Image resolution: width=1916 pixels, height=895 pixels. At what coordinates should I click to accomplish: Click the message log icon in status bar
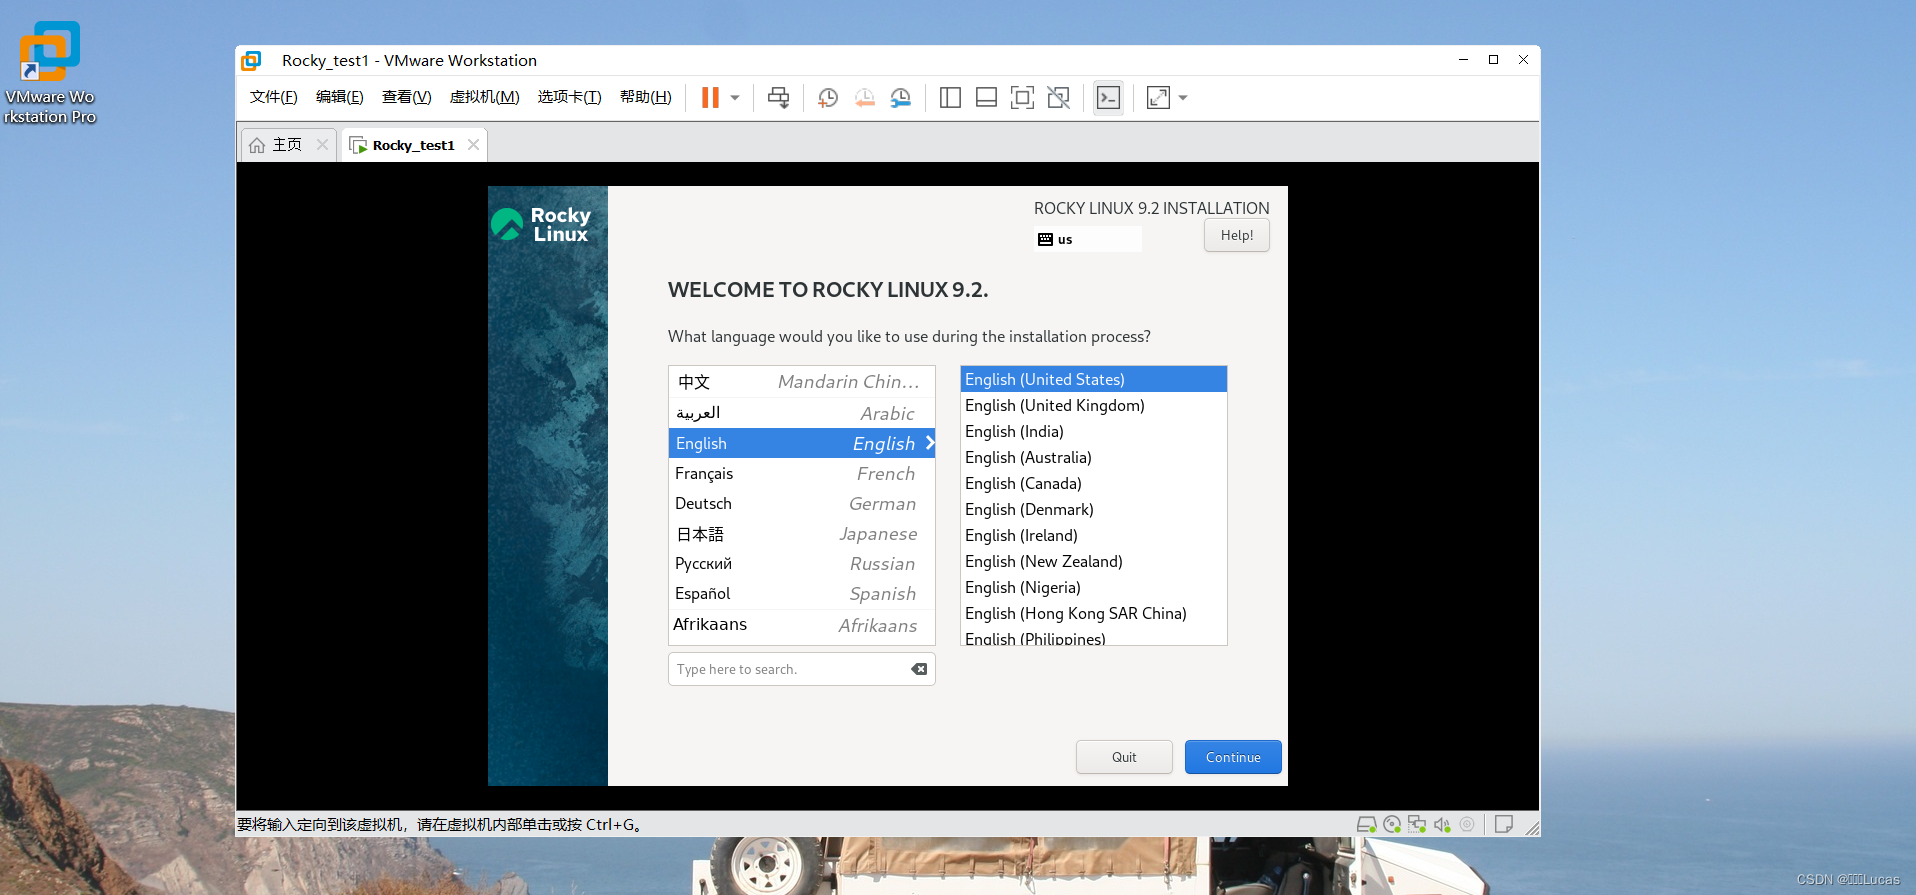[1503, 825]
